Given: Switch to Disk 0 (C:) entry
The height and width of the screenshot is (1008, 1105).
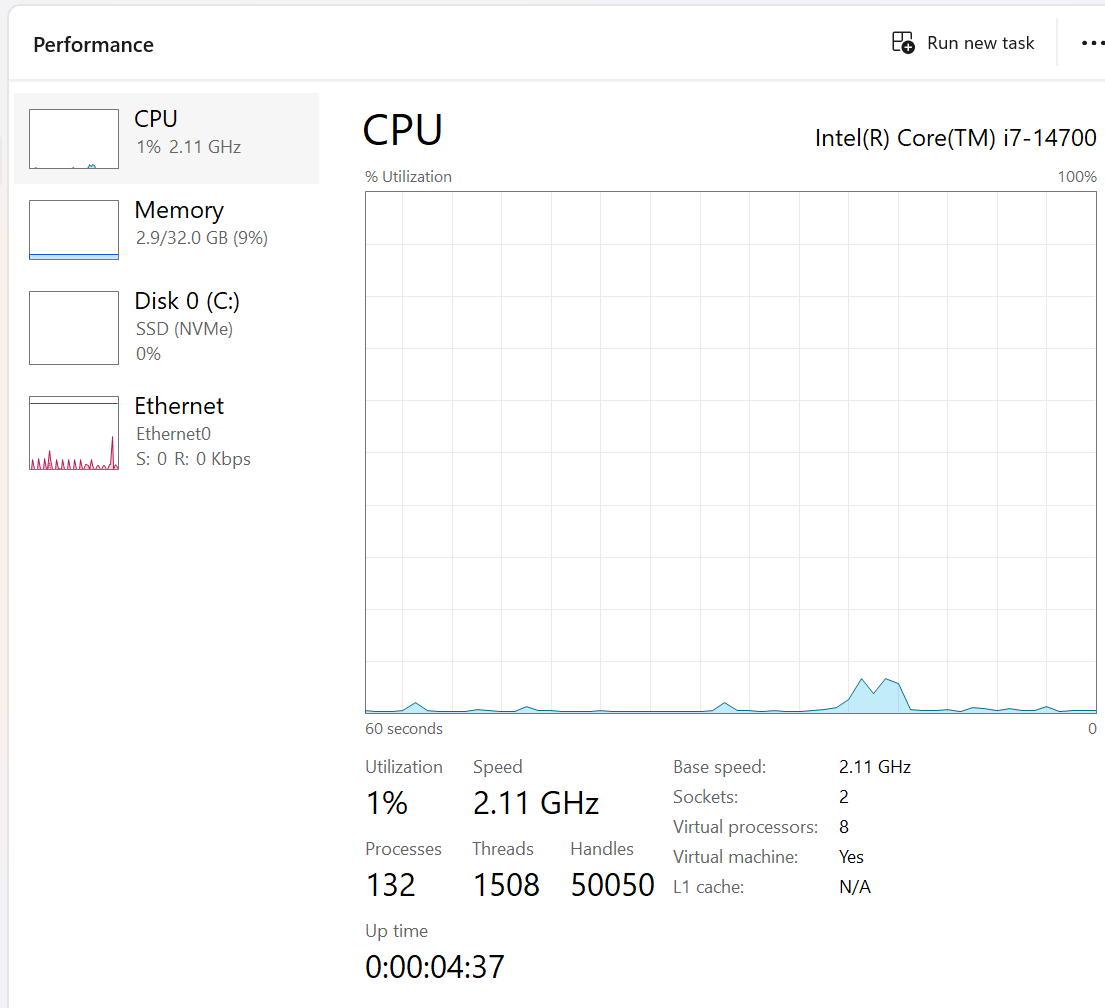Looking at the screenshot, I should 187,301.
